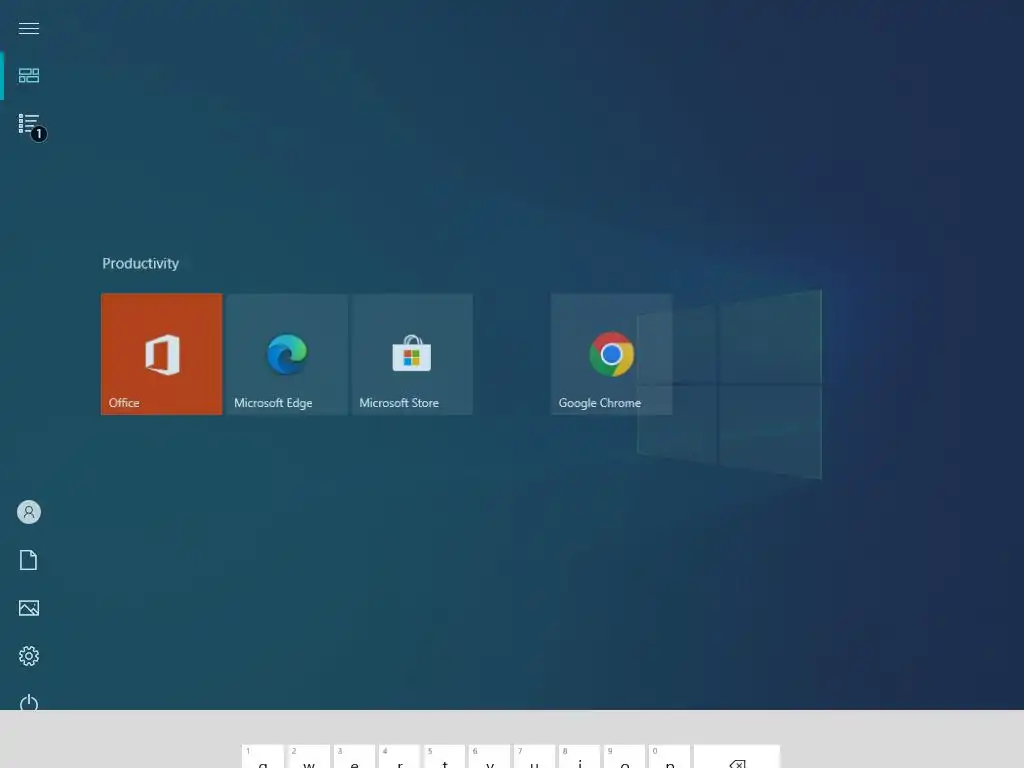Viewport: 1024px width, 768px height.
Task: Open the user account icon
Action: [29, 512]
